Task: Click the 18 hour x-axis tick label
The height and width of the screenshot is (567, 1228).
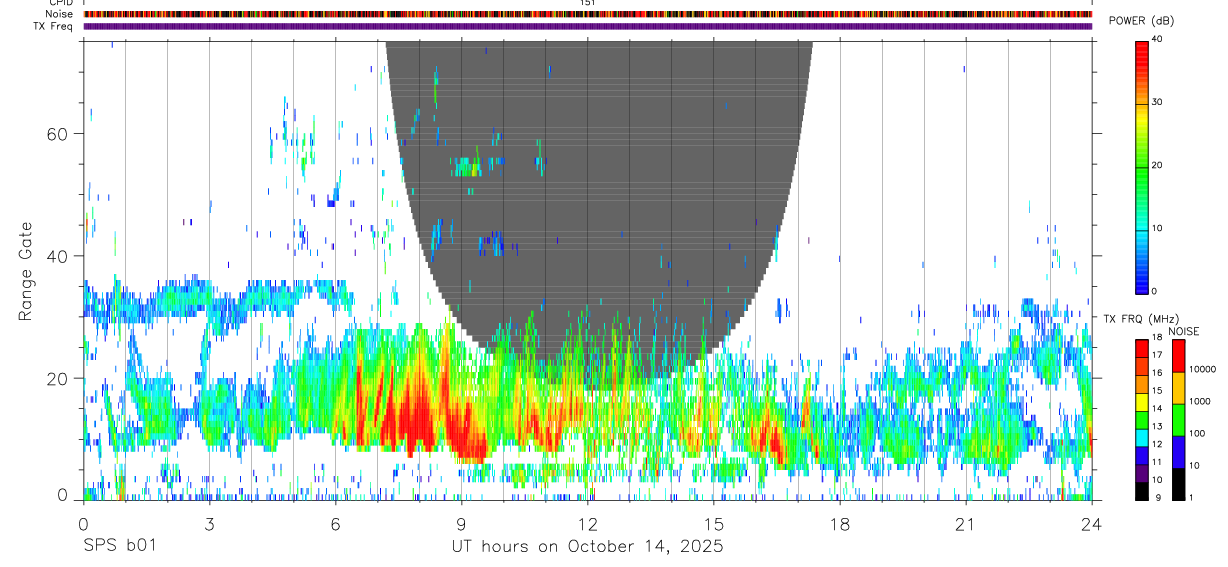Action: click(x=840, y=524)
